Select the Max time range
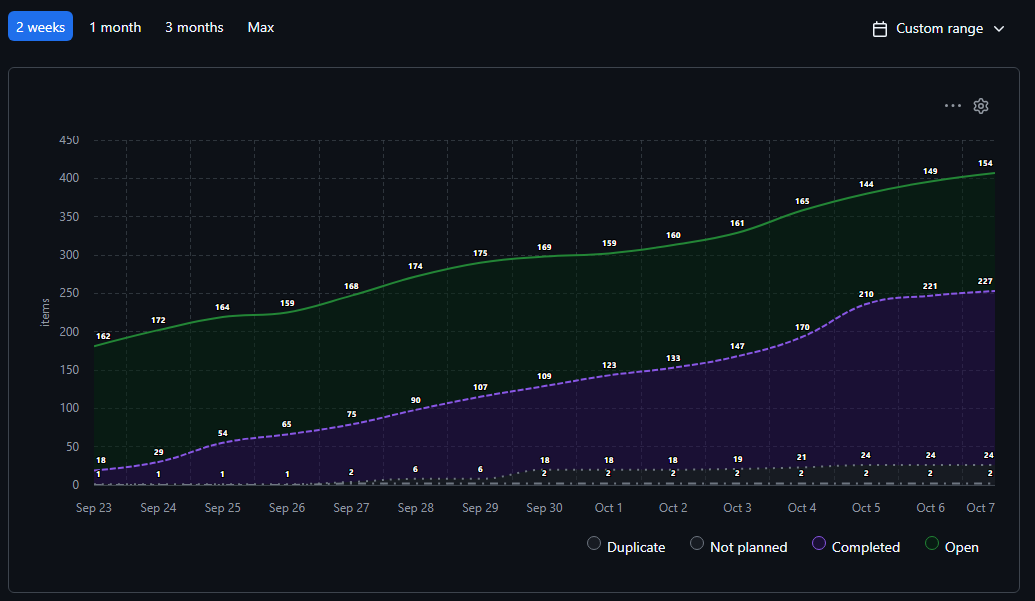1035x601 pixels. (261, 27)
